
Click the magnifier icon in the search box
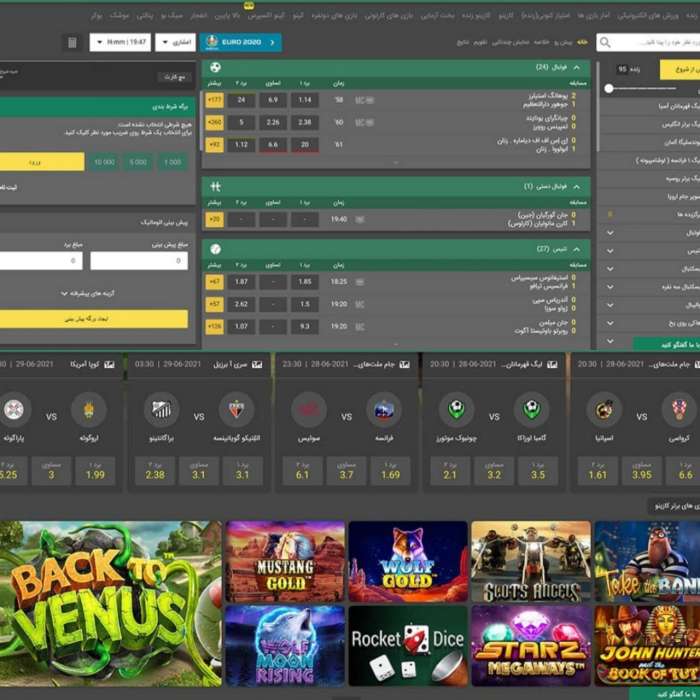606,43
